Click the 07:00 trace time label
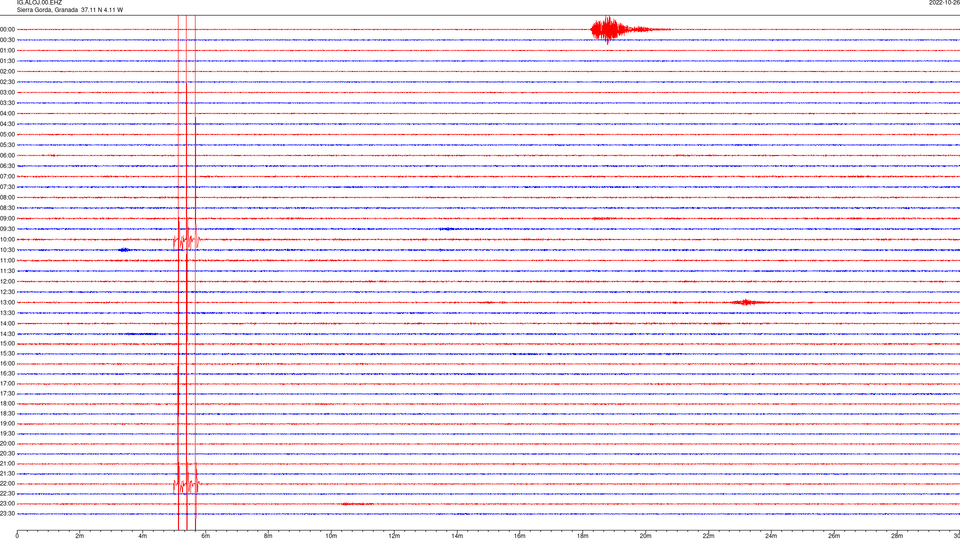960x540 pixels. point(8,176)
